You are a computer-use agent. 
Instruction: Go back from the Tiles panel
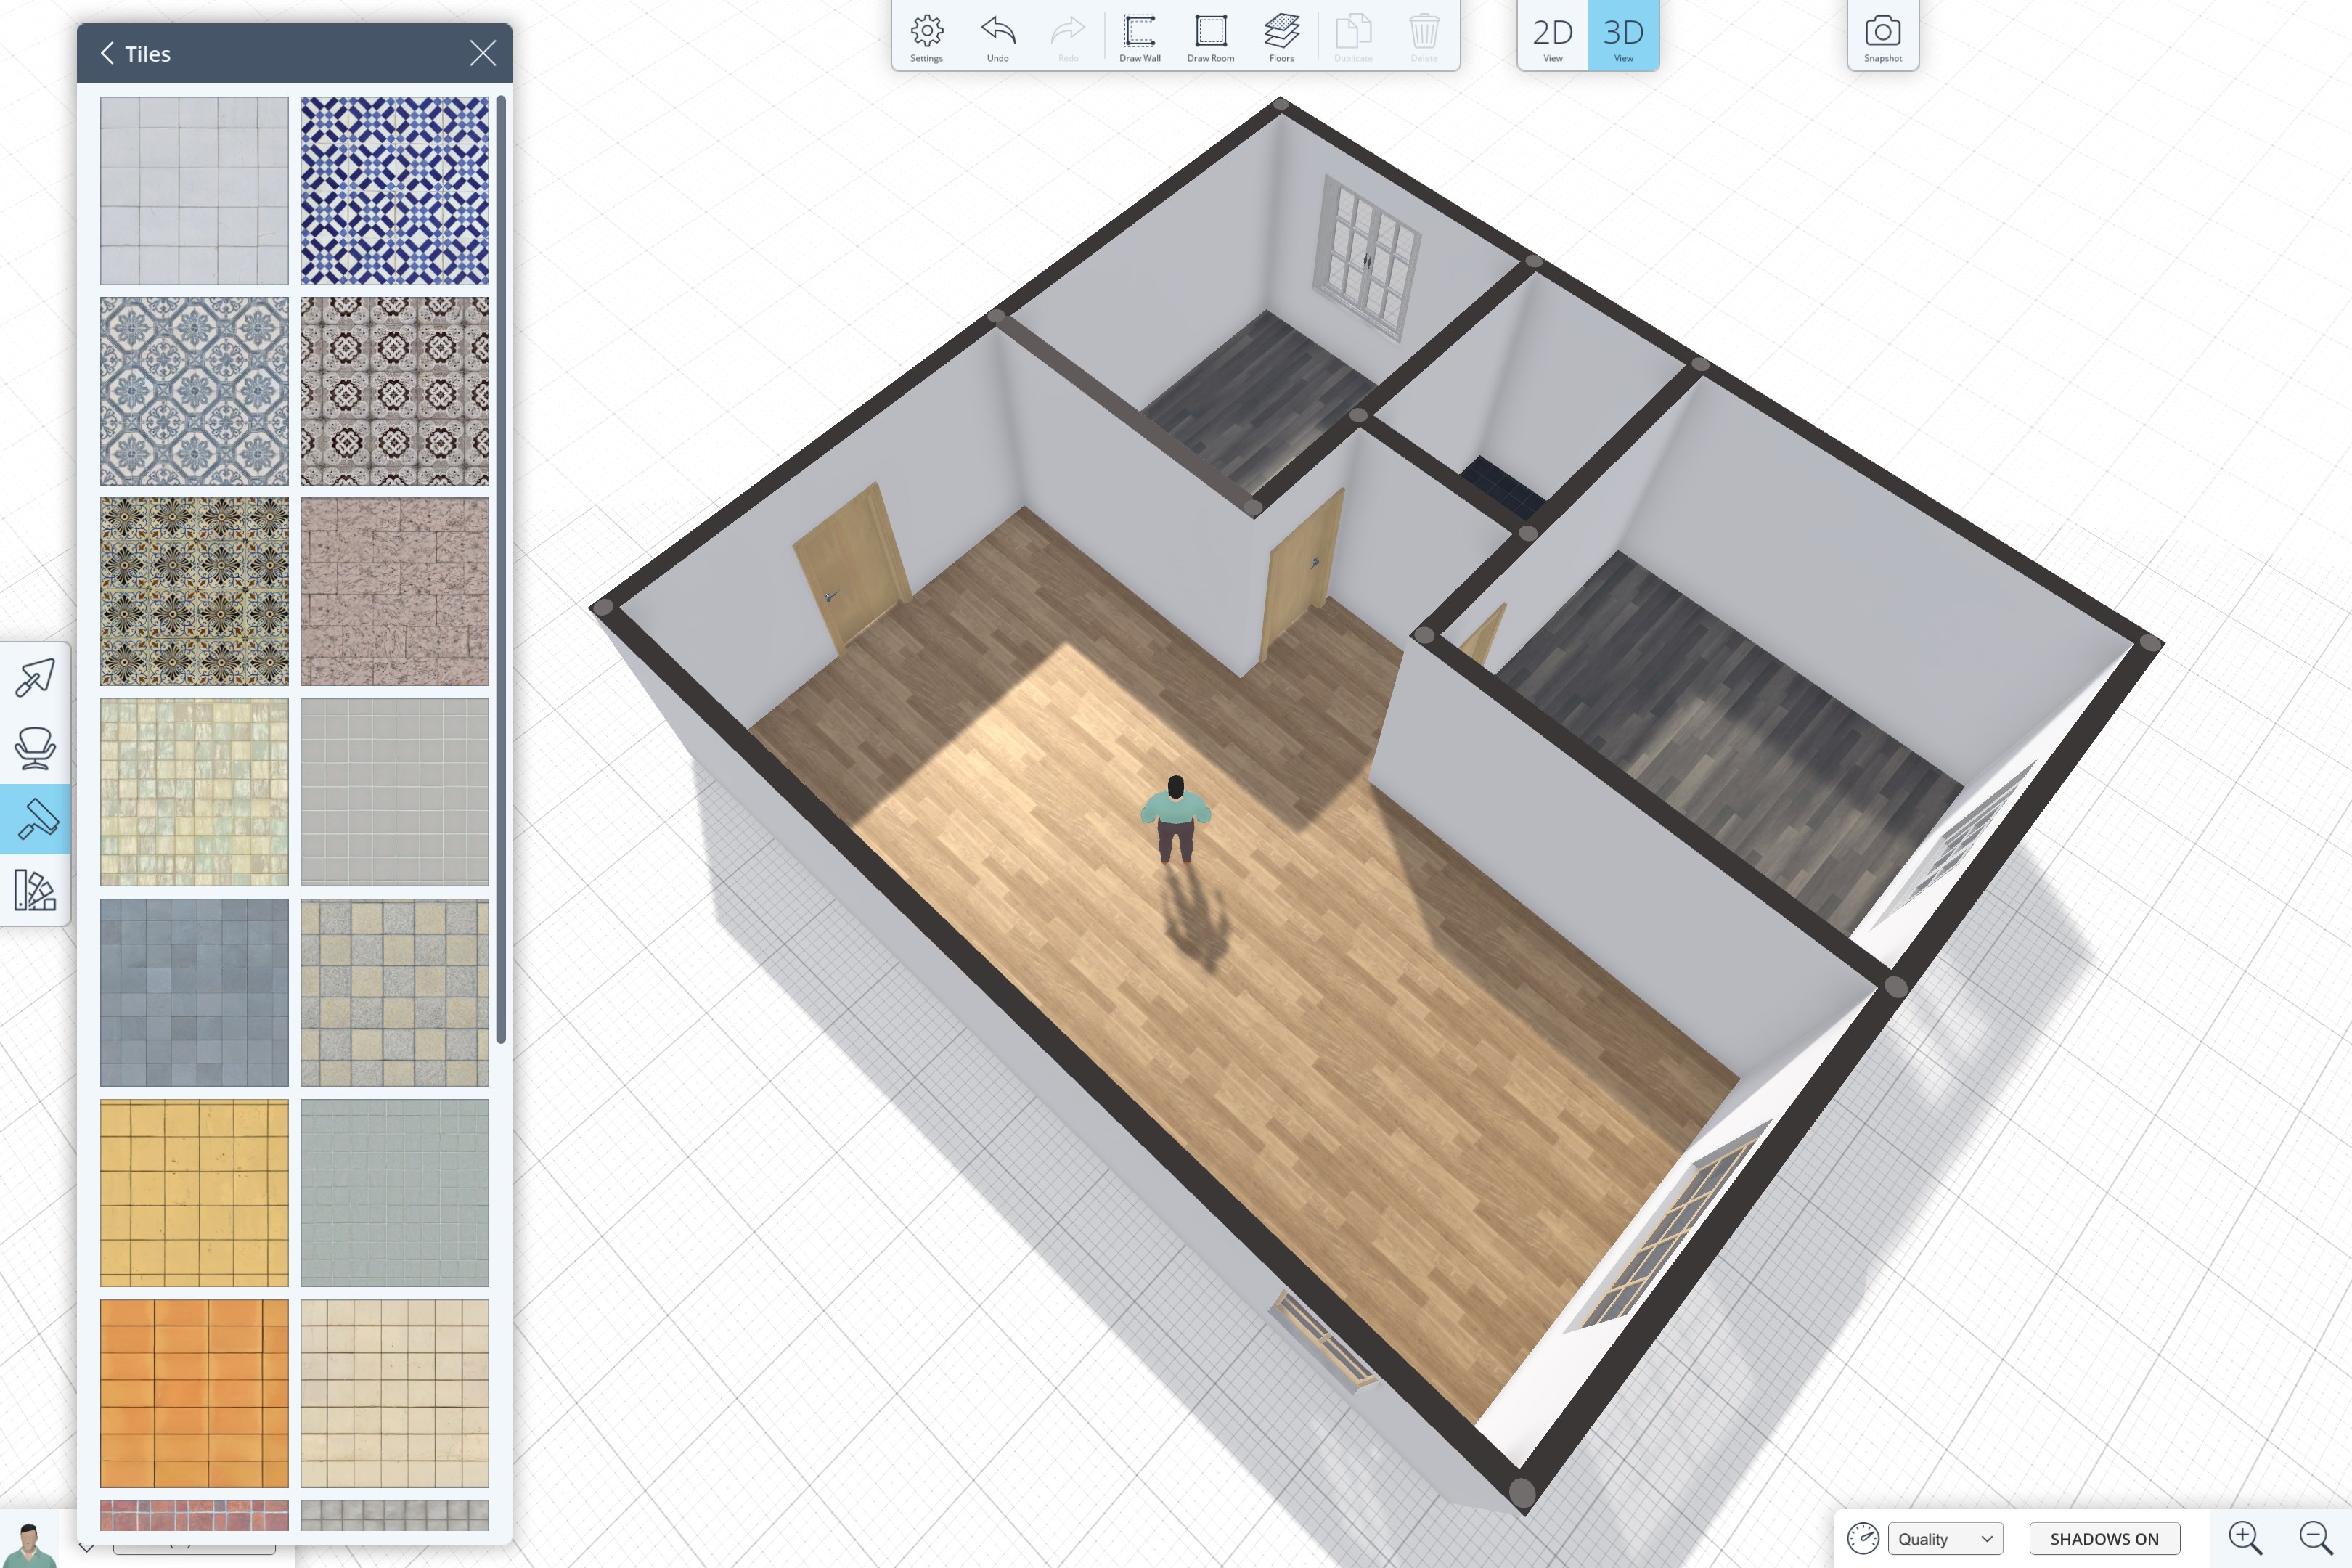coord(107,53)
